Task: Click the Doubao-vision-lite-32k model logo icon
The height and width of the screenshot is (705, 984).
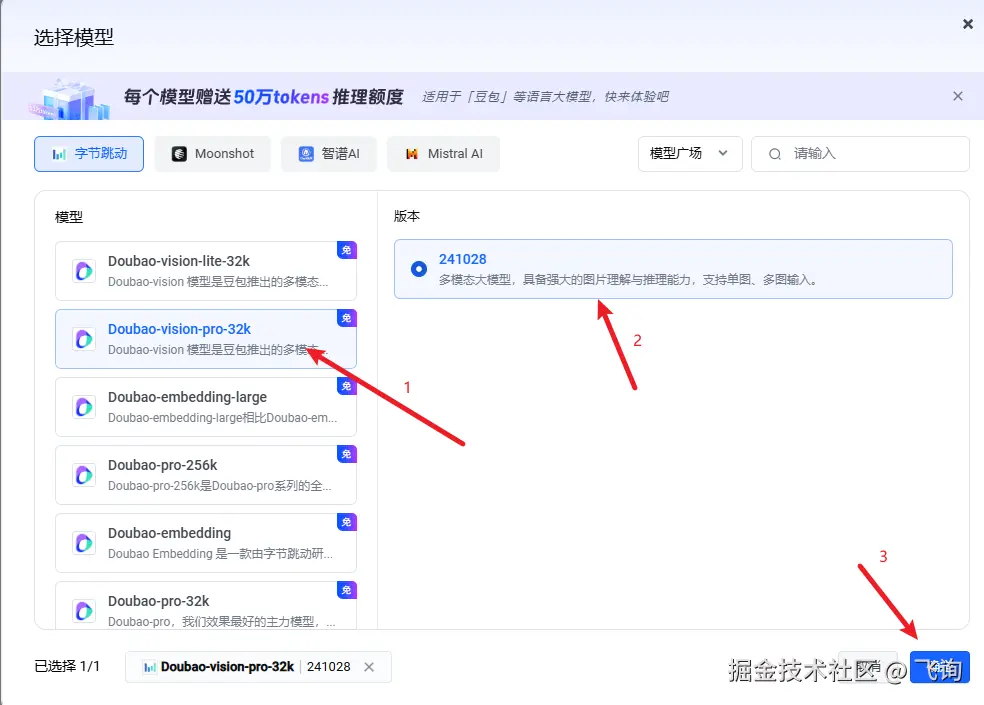Action: pyautogui.click(x=84, y=271)
